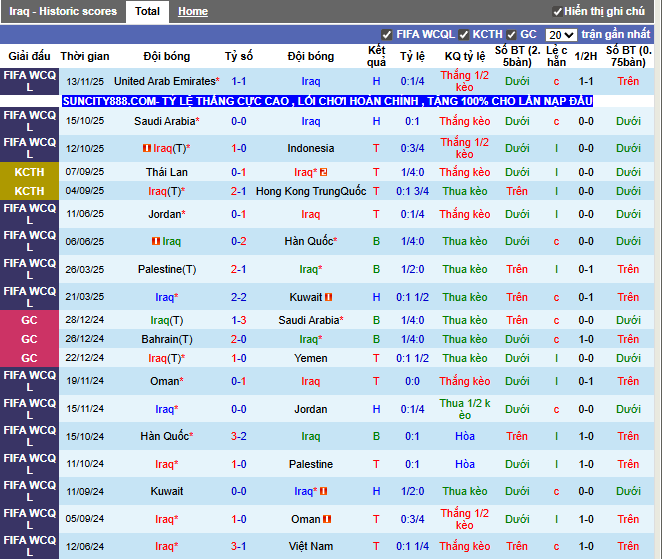Click the Kết quả column header
The width and height of the screenshot is (662, 559).
tap(376, 56)
